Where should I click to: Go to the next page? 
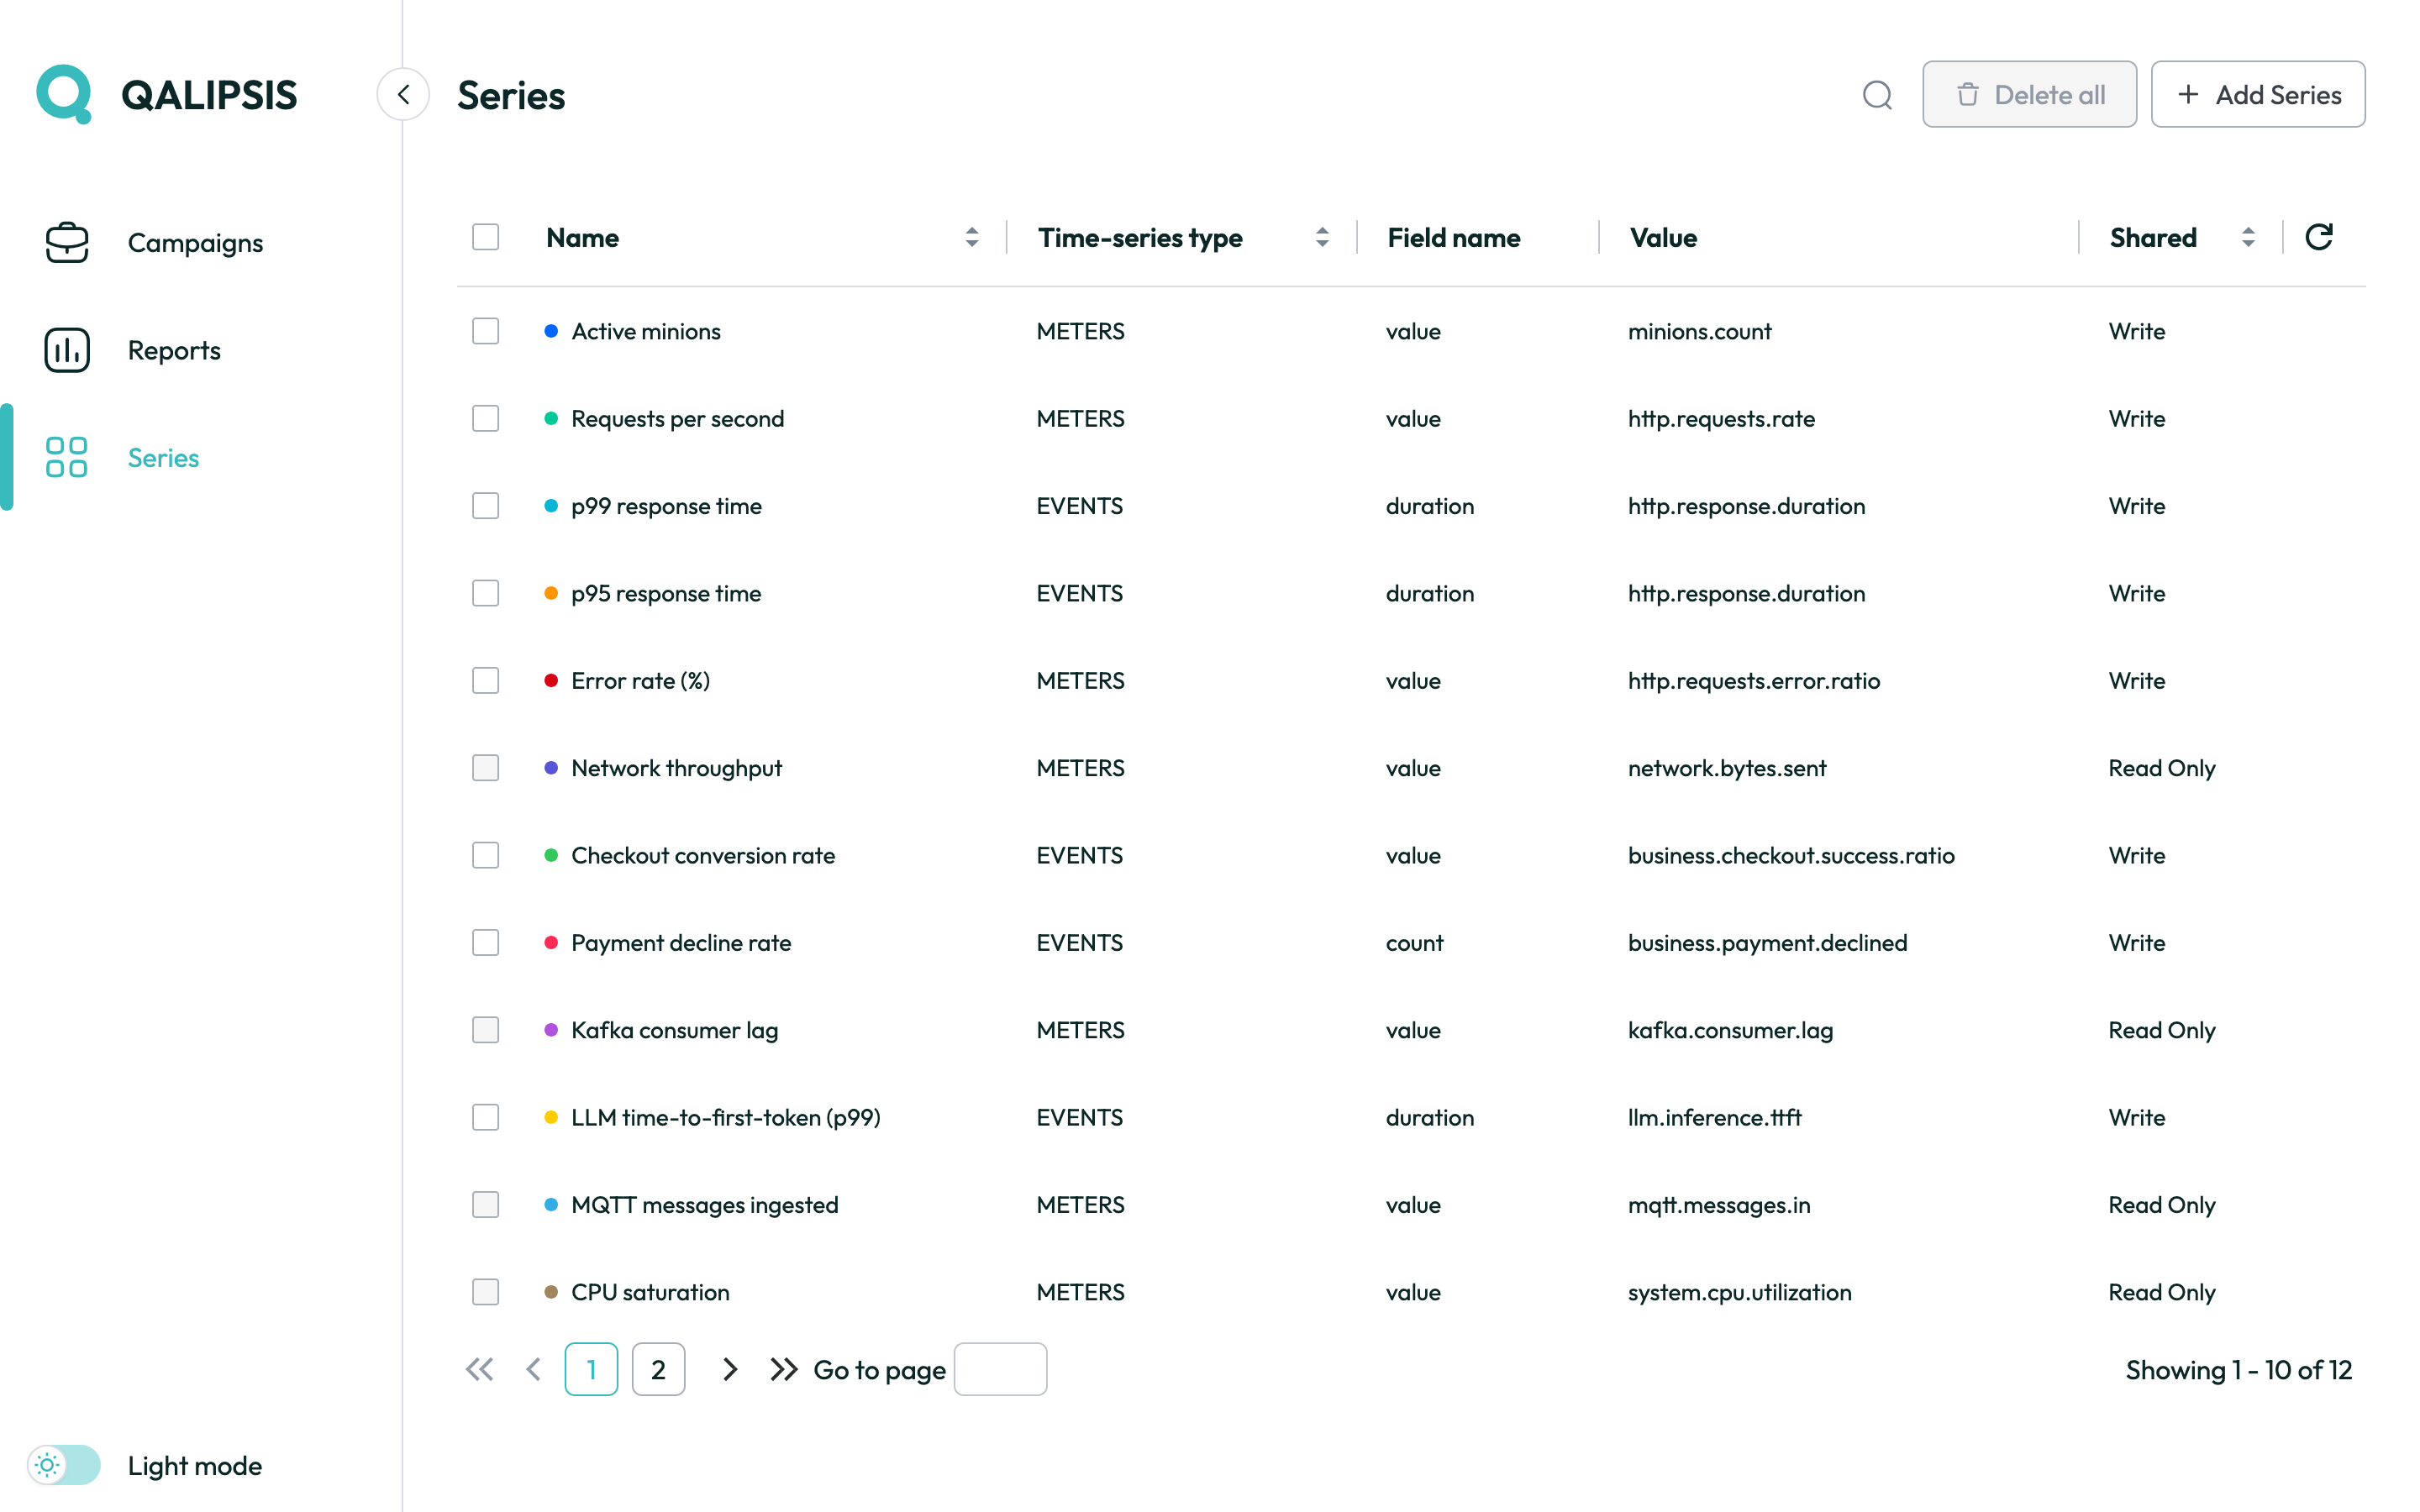coord(730,1369)
